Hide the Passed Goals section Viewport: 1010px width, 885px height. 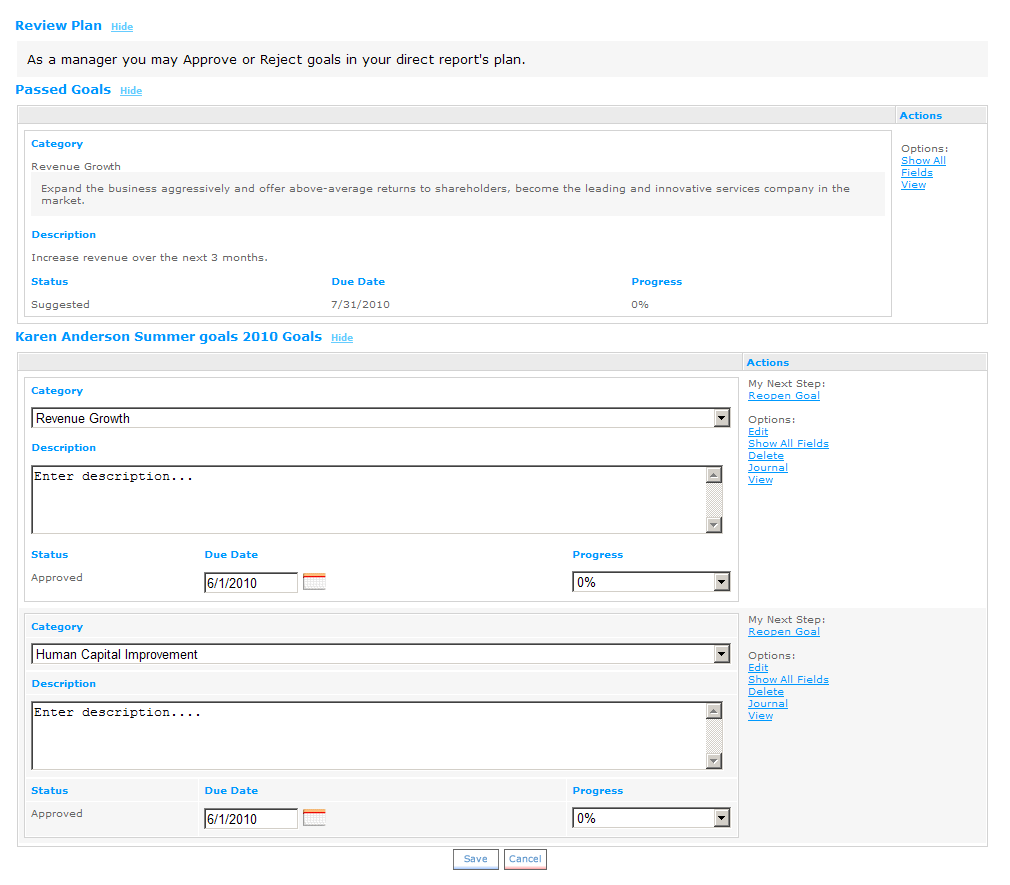[x=131, y=90]
